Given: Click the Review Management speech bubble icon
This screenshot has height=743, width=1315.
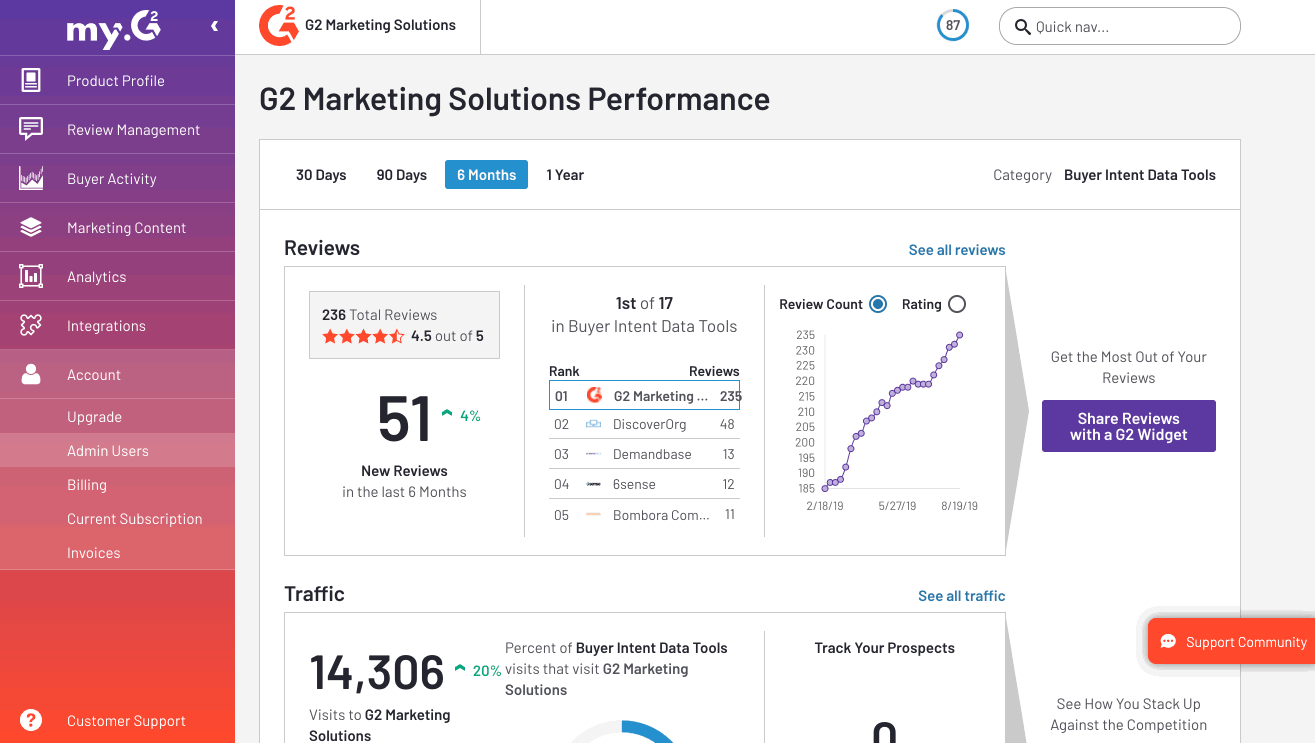Looking at the screenshot, I should coord(31,129).
